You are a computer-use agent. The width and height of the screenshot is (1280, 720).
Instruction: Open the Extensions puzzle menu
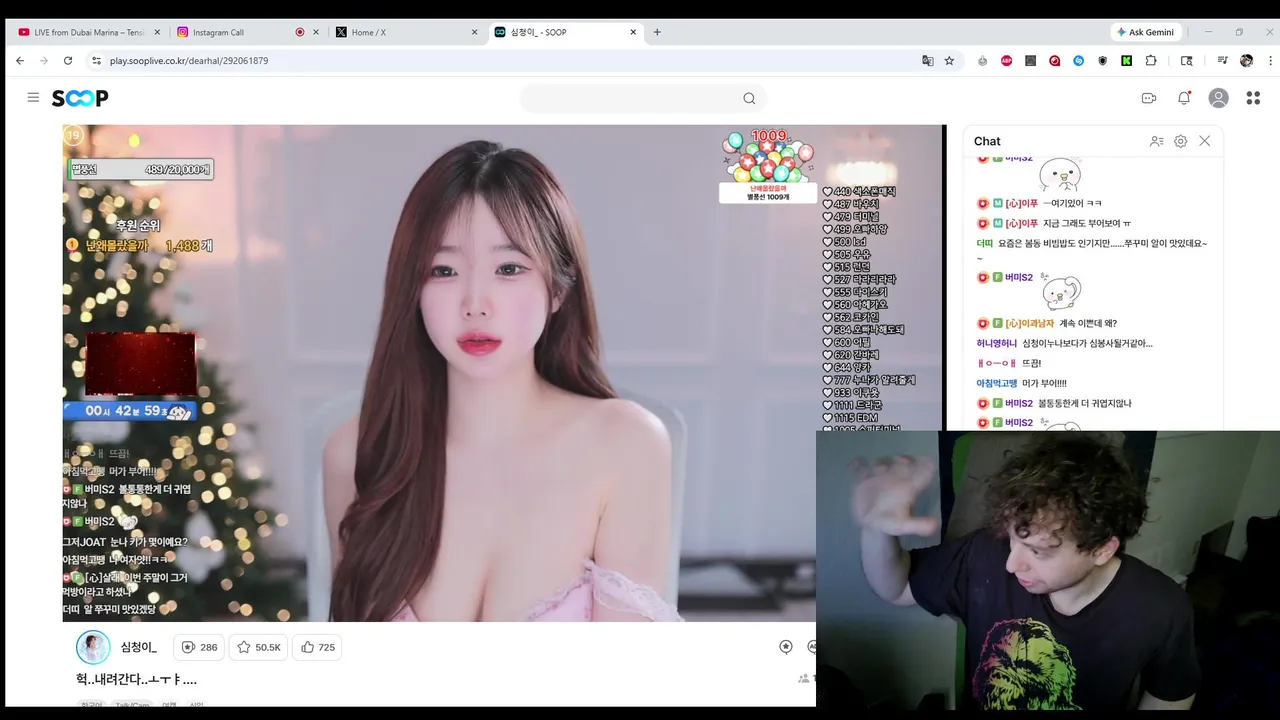[1151, 61]
